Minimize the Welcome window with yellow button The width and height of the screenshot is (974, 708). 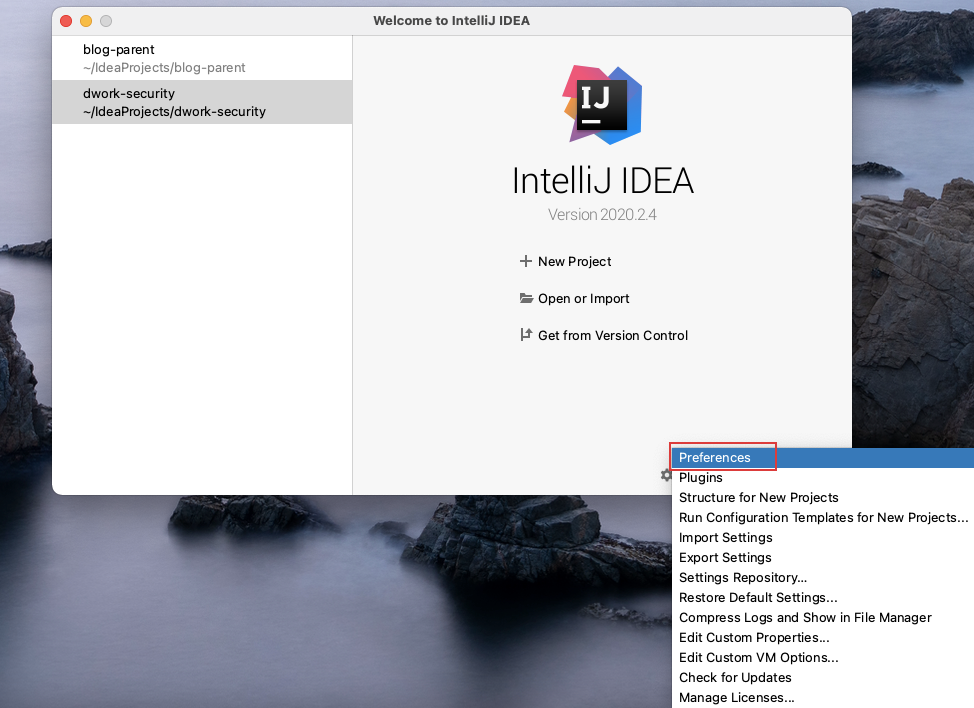click(x=86, y=21)
